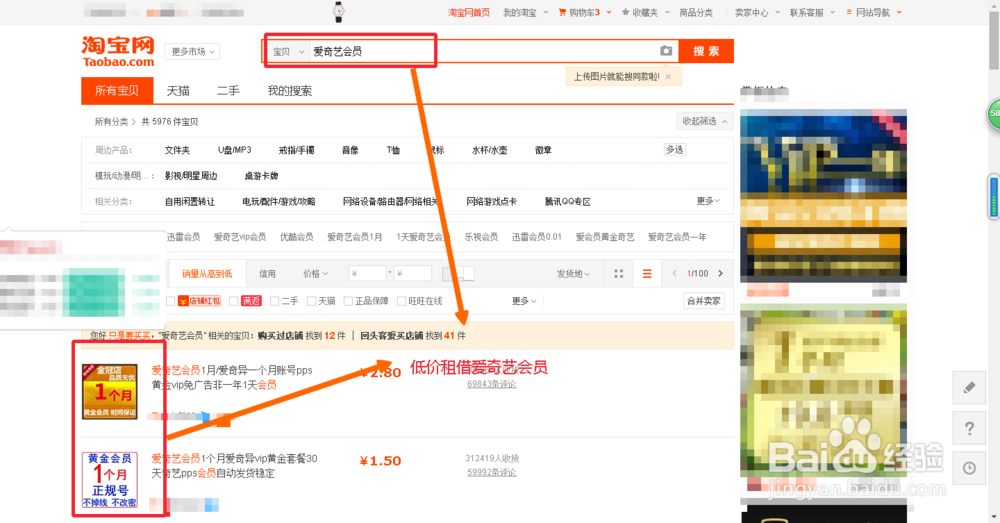Screen dimensions: 1000x523
Task: Check the 二手 filter checkbox
Action: tap(274, 301)
